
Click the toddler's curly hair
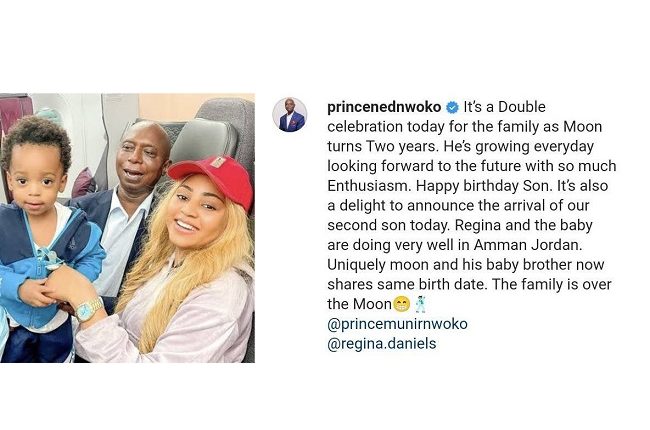click(x=36, y=139)
